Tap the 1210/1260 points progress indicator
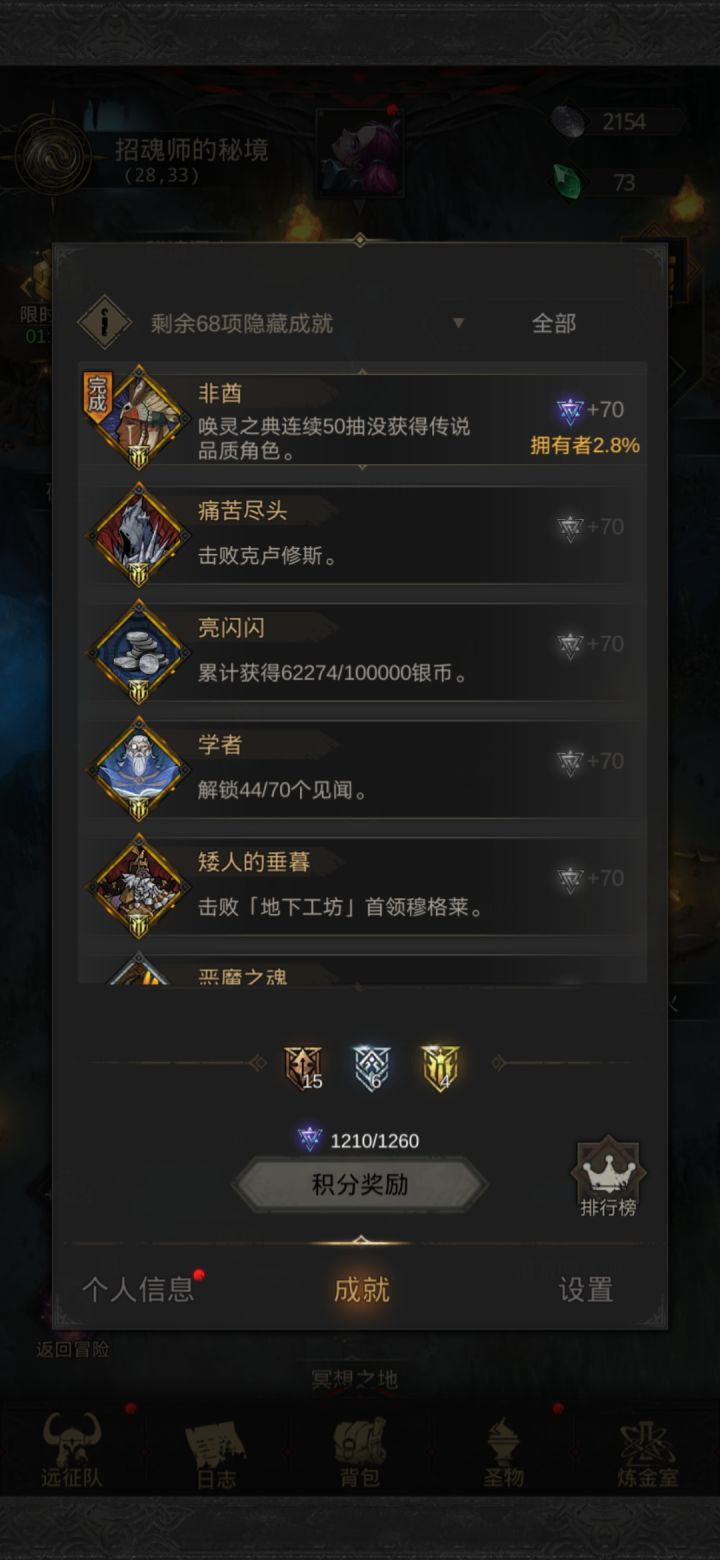Viewport: 720px width, 1560px height. click(359, 1140)
